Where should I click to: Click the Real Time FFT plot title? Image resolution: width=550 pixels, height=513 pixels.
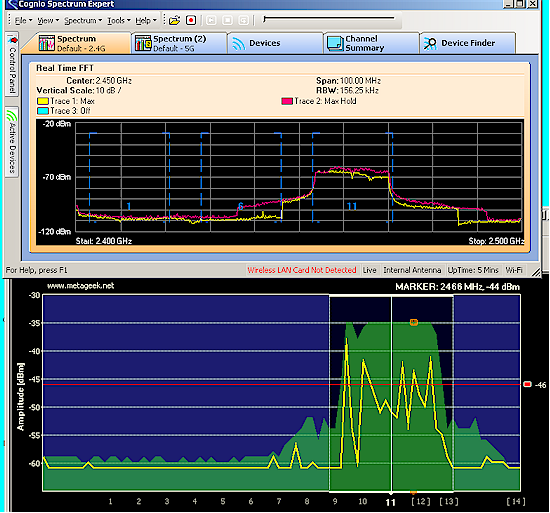(65, 68)
